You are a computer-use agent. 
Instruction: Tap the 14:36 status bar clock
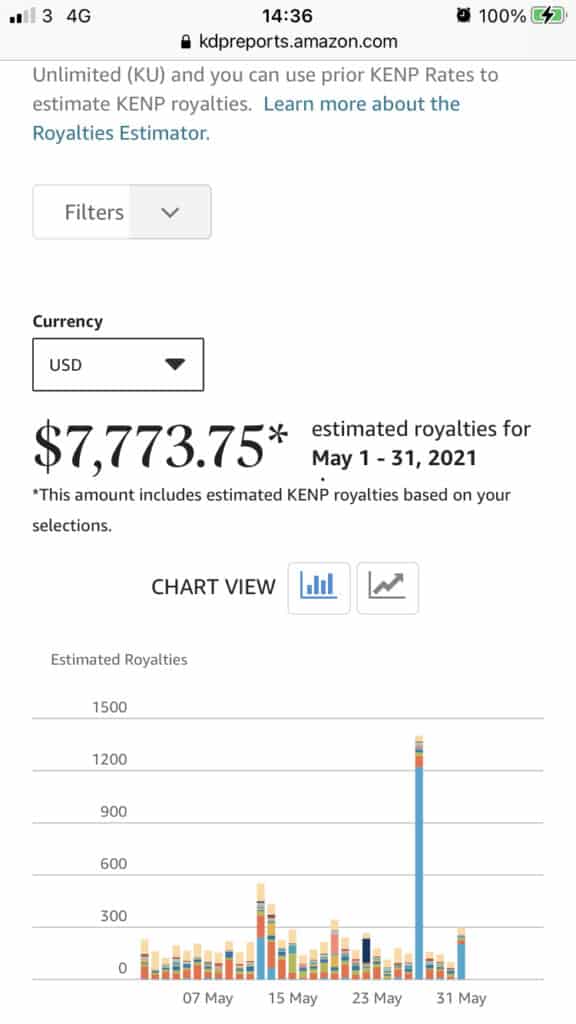pos(287,16)
